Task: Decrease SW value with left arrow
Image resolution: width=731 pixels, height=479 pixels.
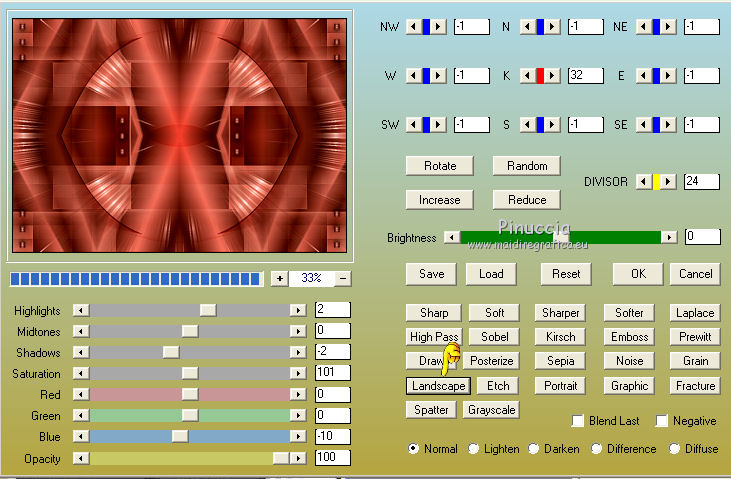Action: pyautogui.click(x=414, y=125)
